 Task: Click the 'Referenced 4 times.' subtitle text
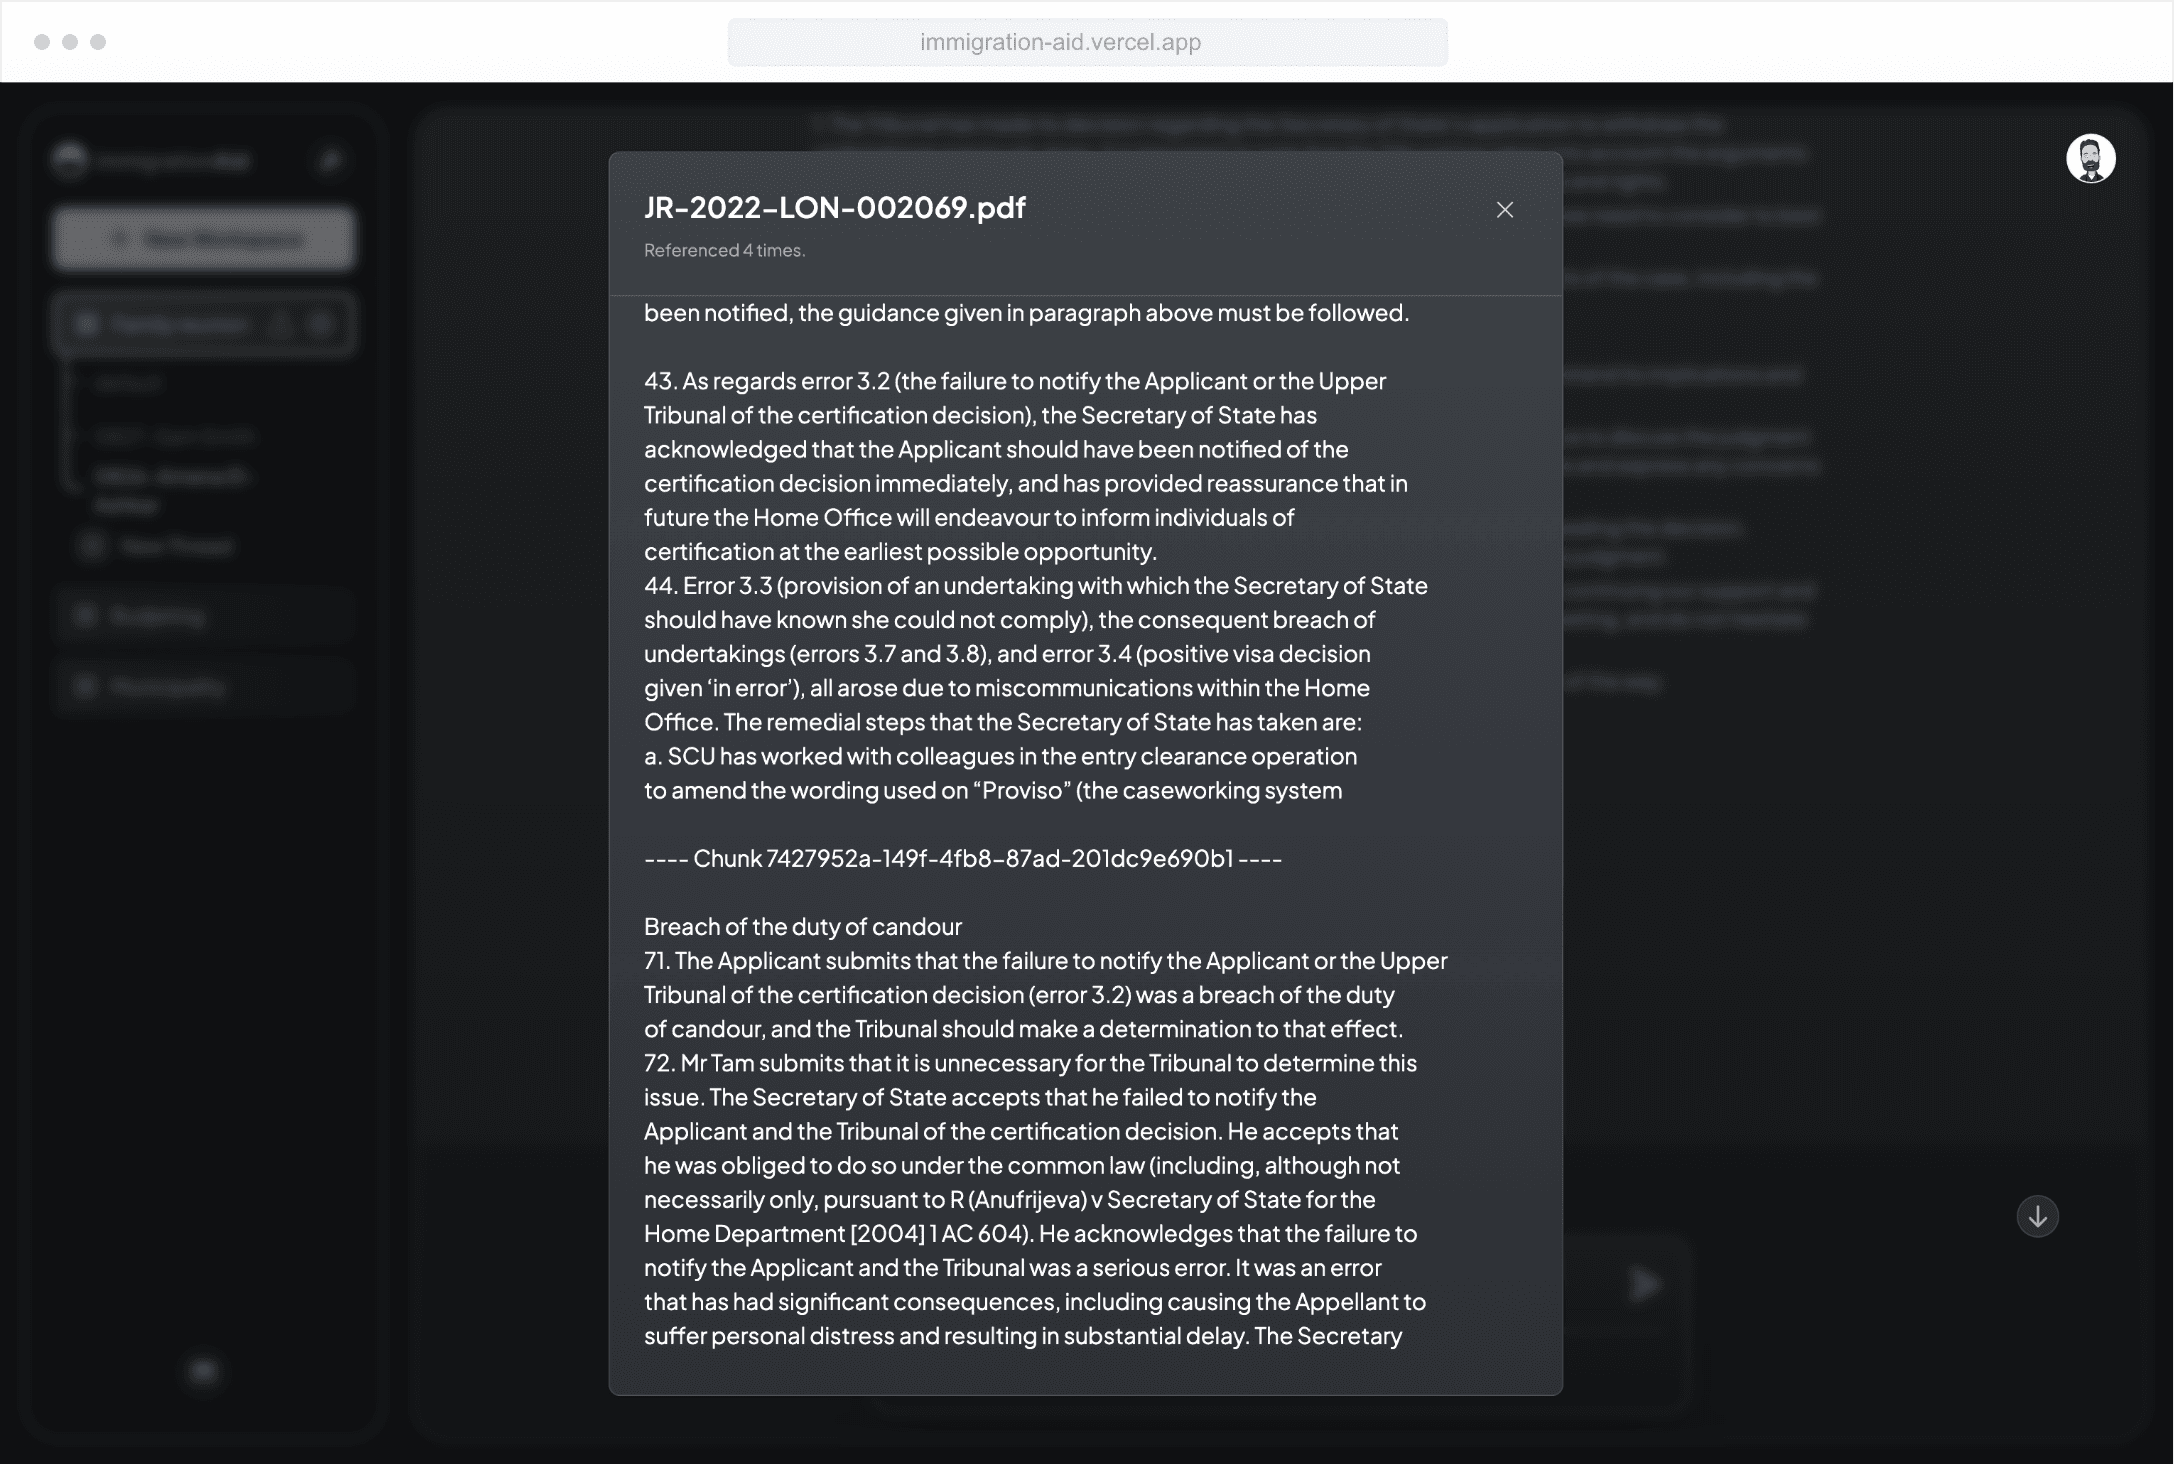click(724, 250)
